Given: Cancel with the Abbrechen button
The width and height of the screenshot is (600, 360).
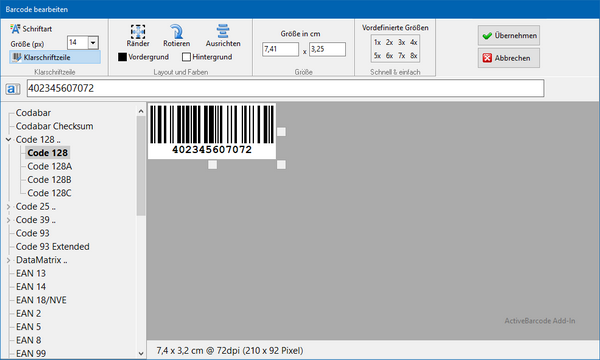Looking at the screenshot, I should tap(509, 58).
